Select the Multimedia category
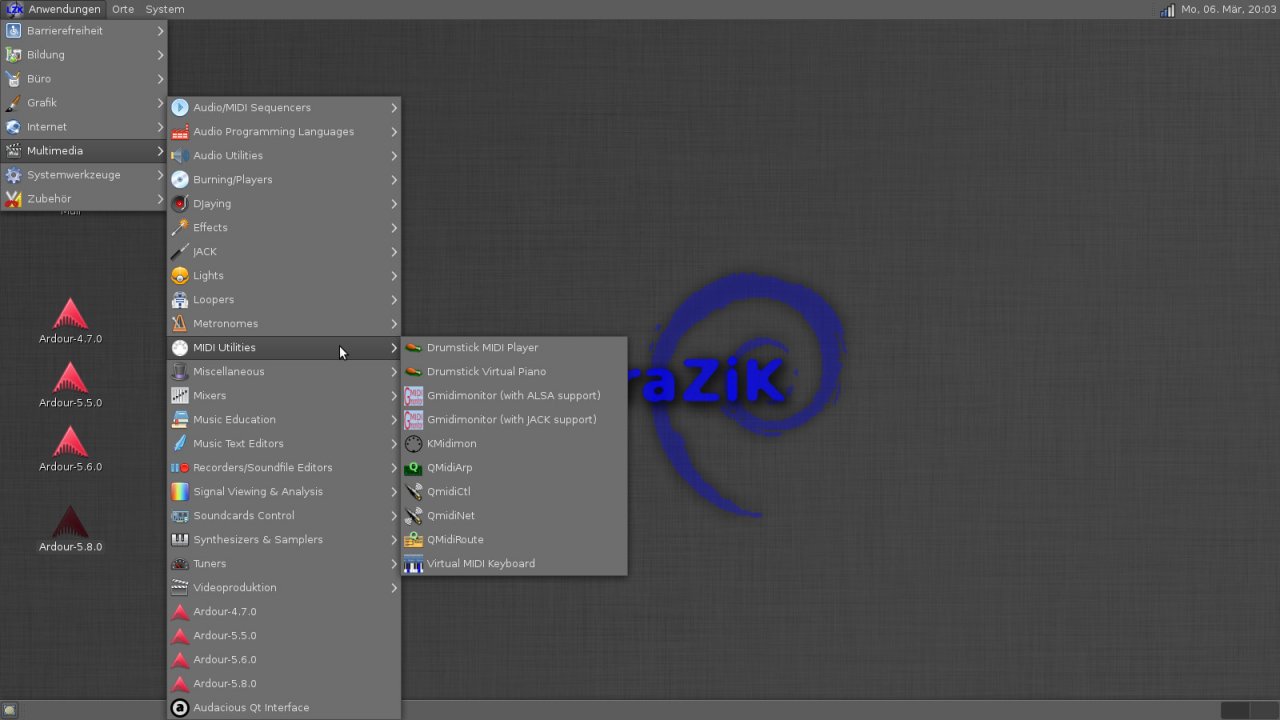 tap(84, 151)
